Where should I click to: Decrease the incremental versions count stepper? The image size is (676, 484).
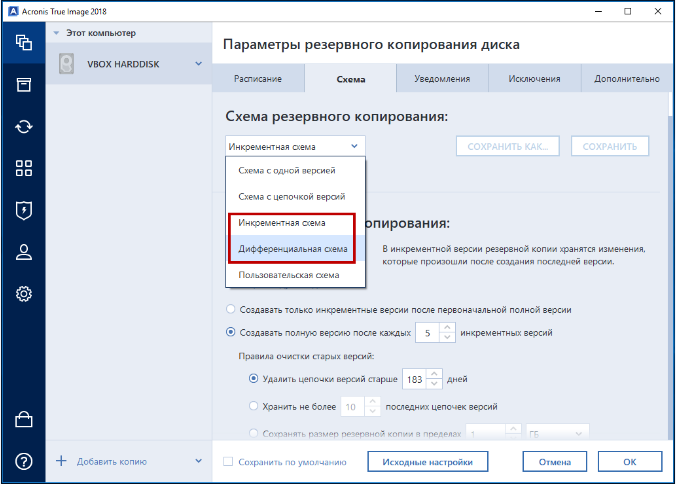pos(448,337)
